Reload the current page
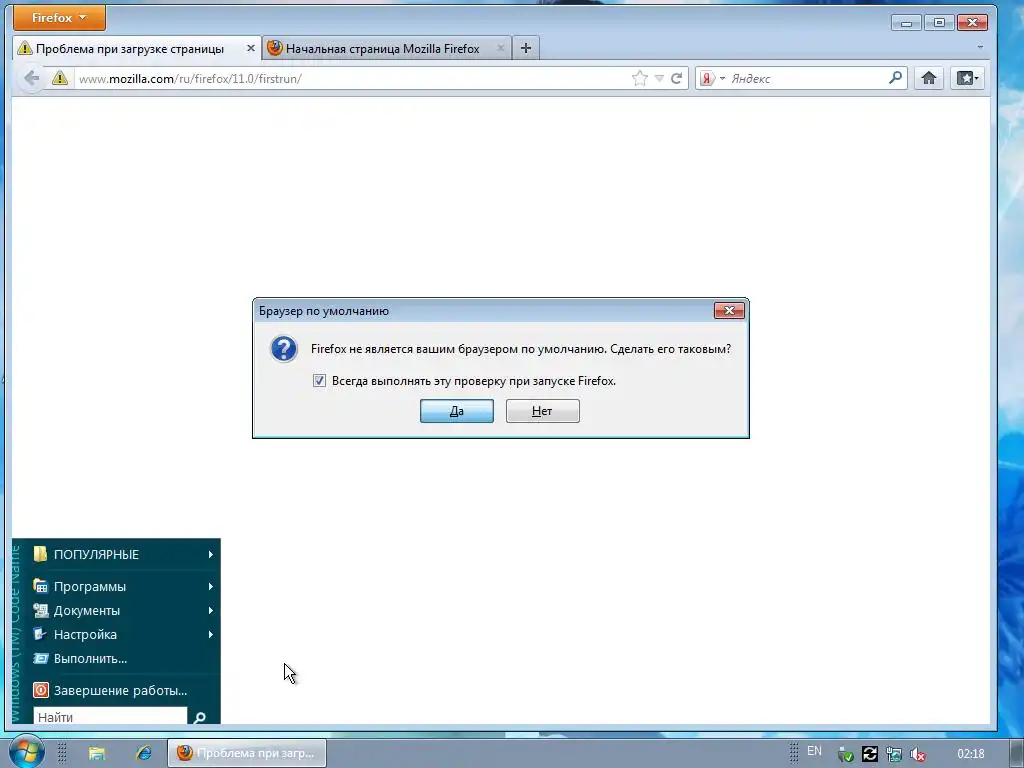The width and height of the screenshot is (1024, 768). pyautogui.click(x=677, y=78)
